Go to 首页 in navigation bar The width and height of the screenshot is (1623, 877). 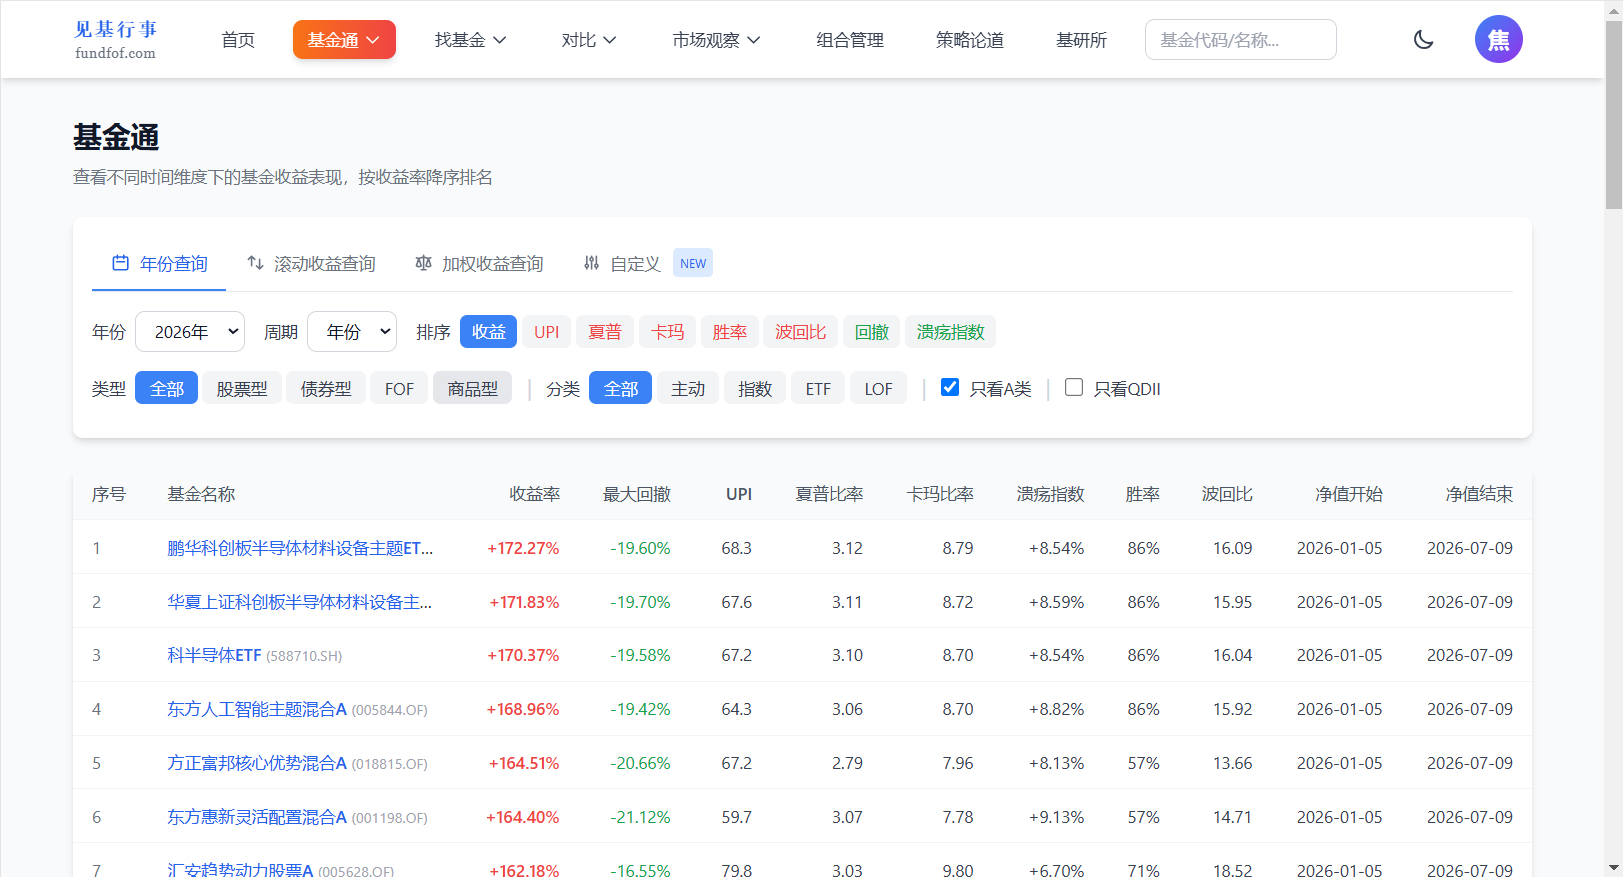(x=238, y=40)
